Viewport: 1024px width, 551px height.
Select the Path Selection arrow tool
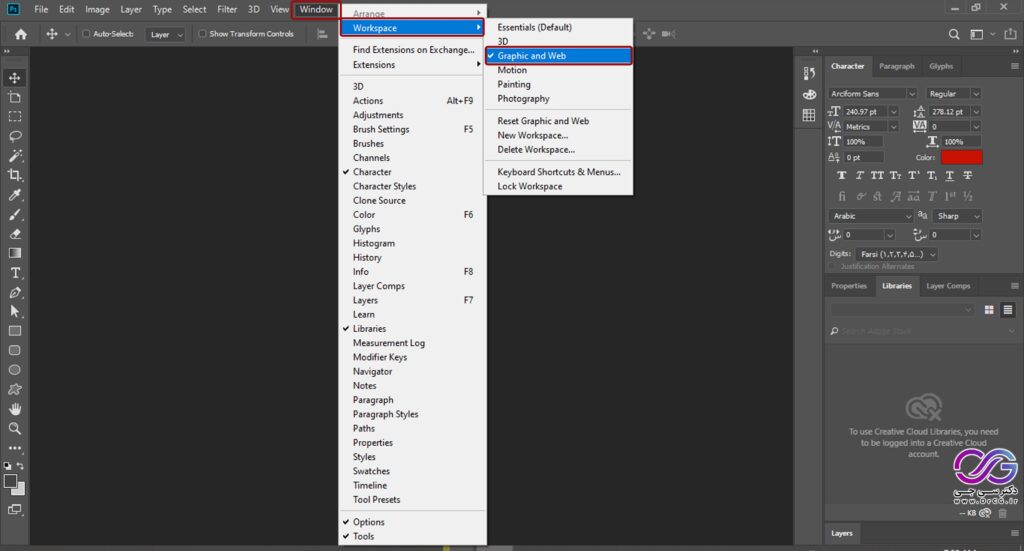click(x=14, y=311)
